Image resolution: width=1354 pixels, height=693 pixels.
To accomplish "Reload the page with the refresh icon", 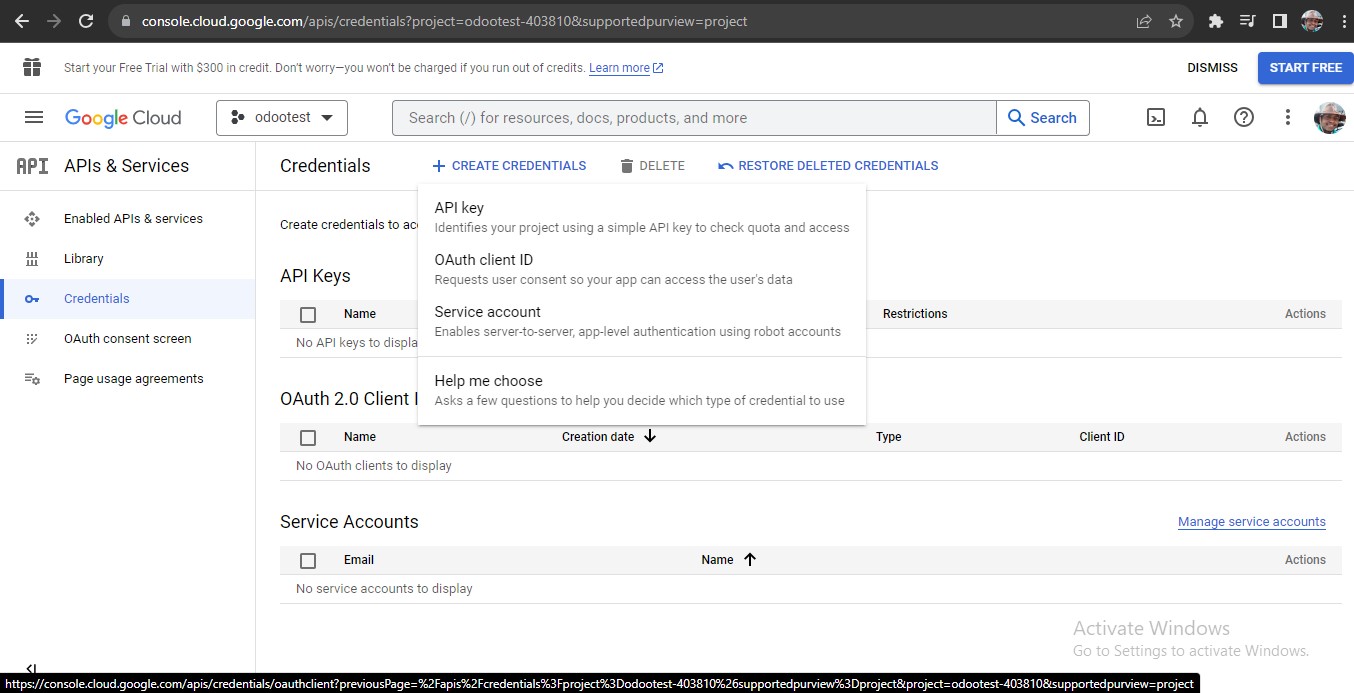I will (86, 21).
